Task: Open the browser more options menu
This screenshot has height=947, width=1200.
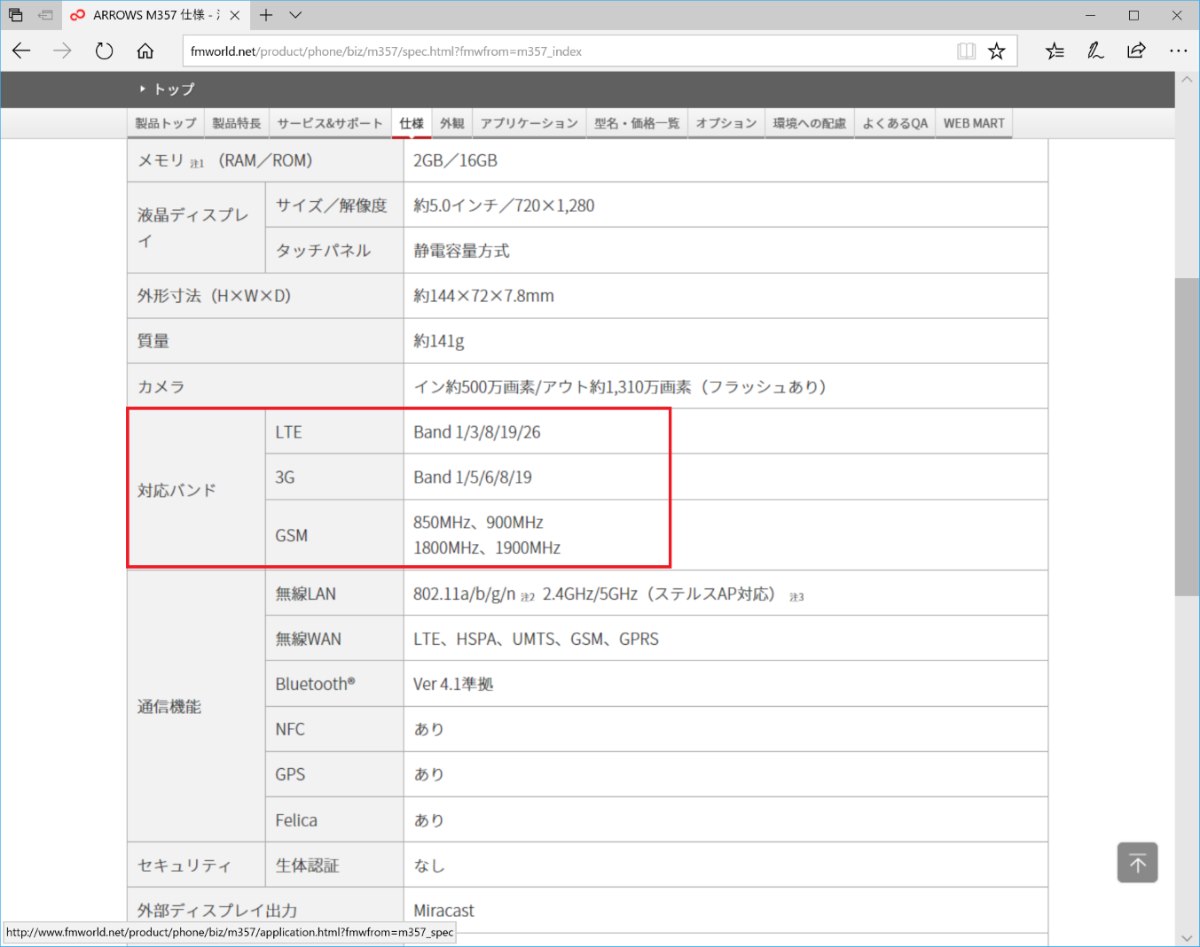Action: point(1177,51)
